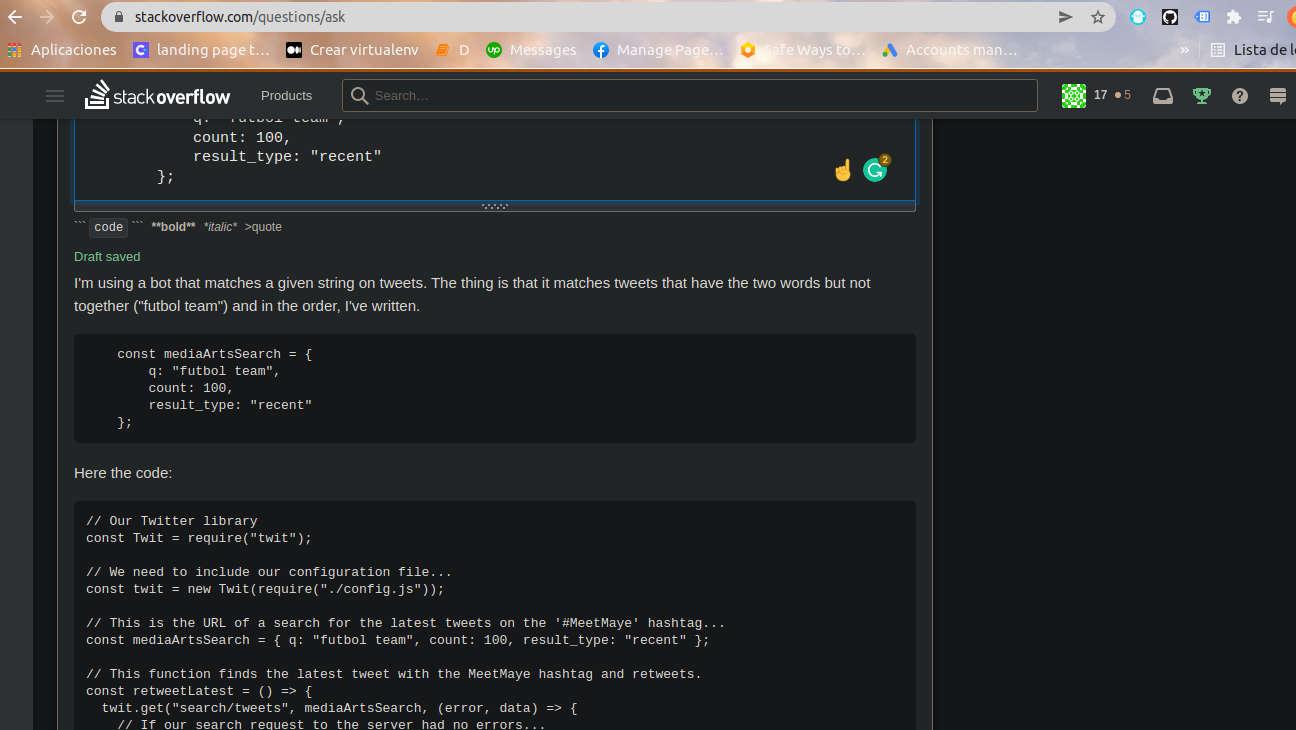Viewport: 1296px width, 730px height.
Task: Click the '*italic*' formatting hint
Action: (220, 227)
